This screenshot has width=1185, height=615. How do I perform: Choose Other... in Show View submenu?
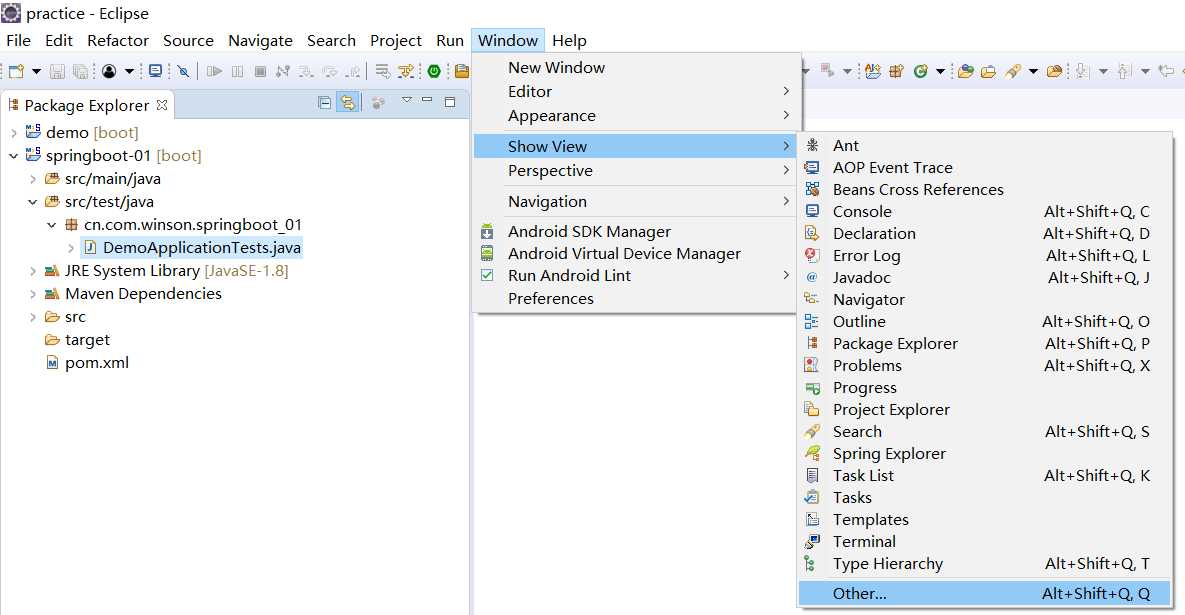point(984,594)
